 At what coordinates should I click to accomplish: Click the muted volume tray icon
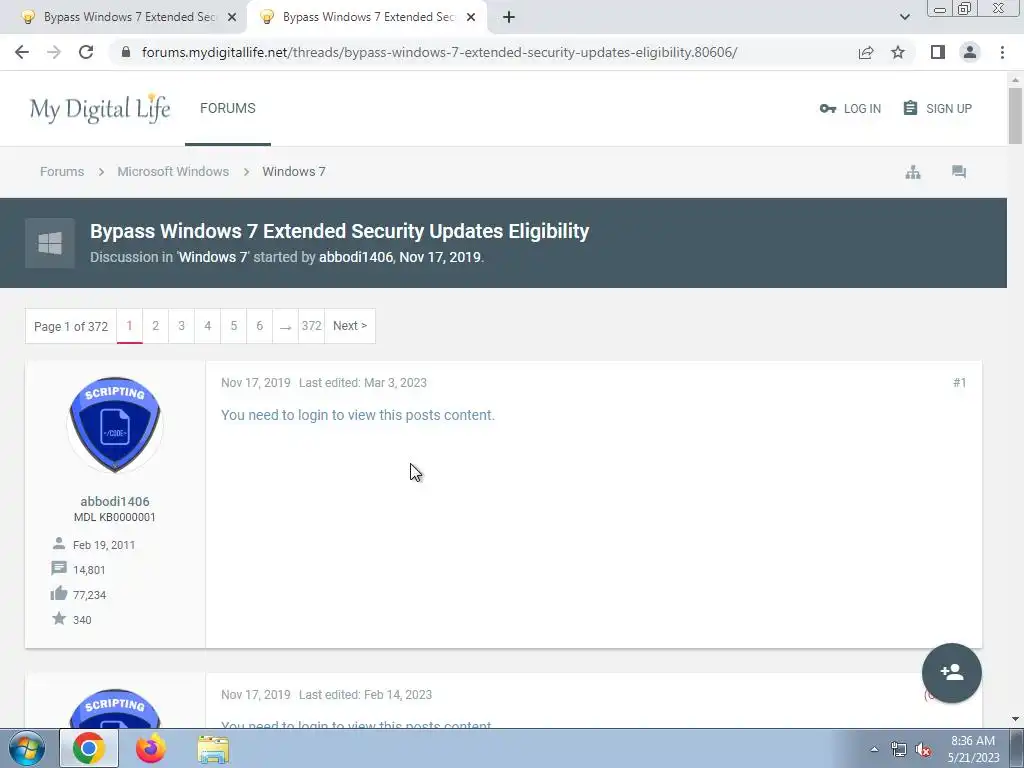[923, 749]
